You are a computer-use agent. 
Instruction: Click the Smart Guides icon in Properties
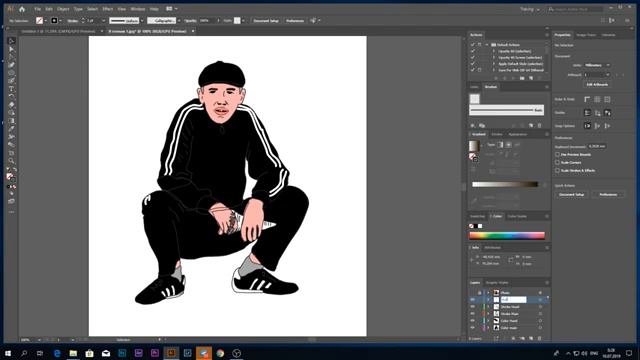[x=607, y=113]
